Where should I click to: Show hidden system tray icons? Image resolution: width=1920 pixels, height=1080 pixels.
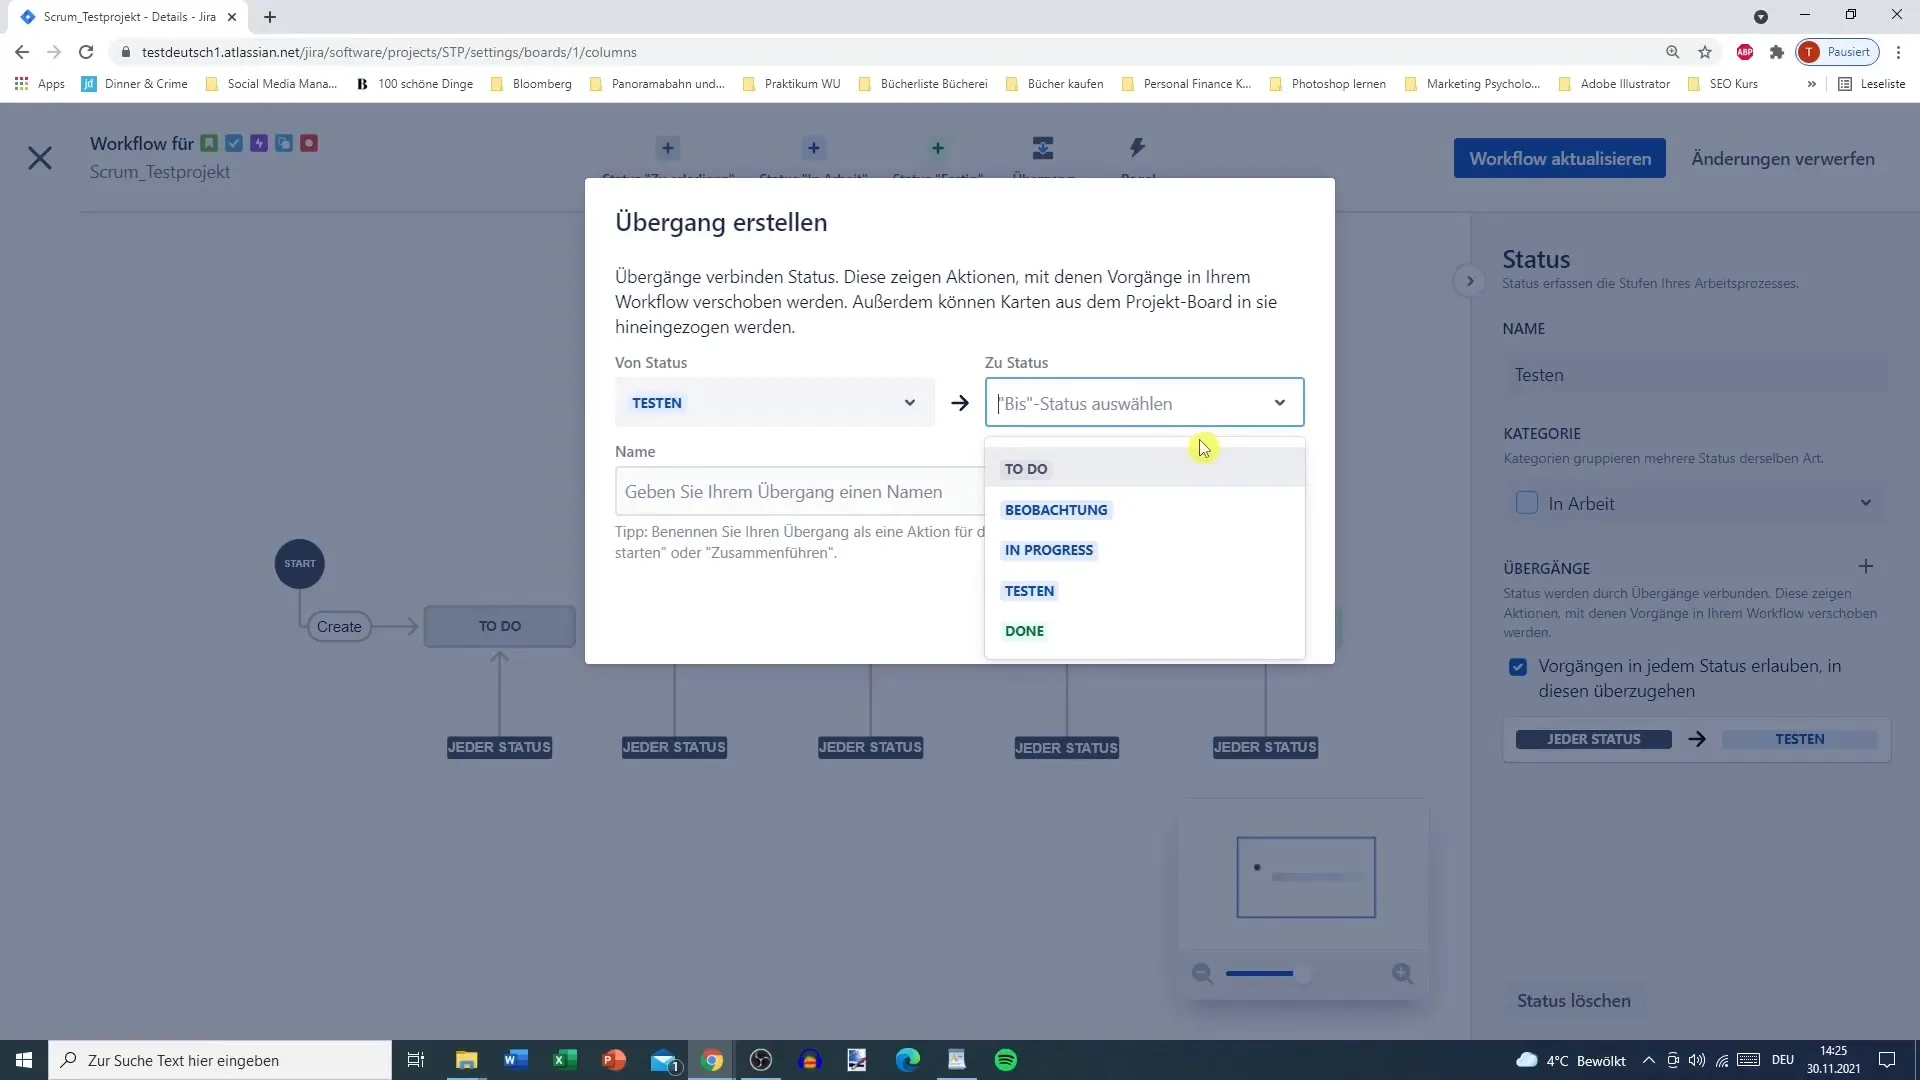[1648, 1060]
